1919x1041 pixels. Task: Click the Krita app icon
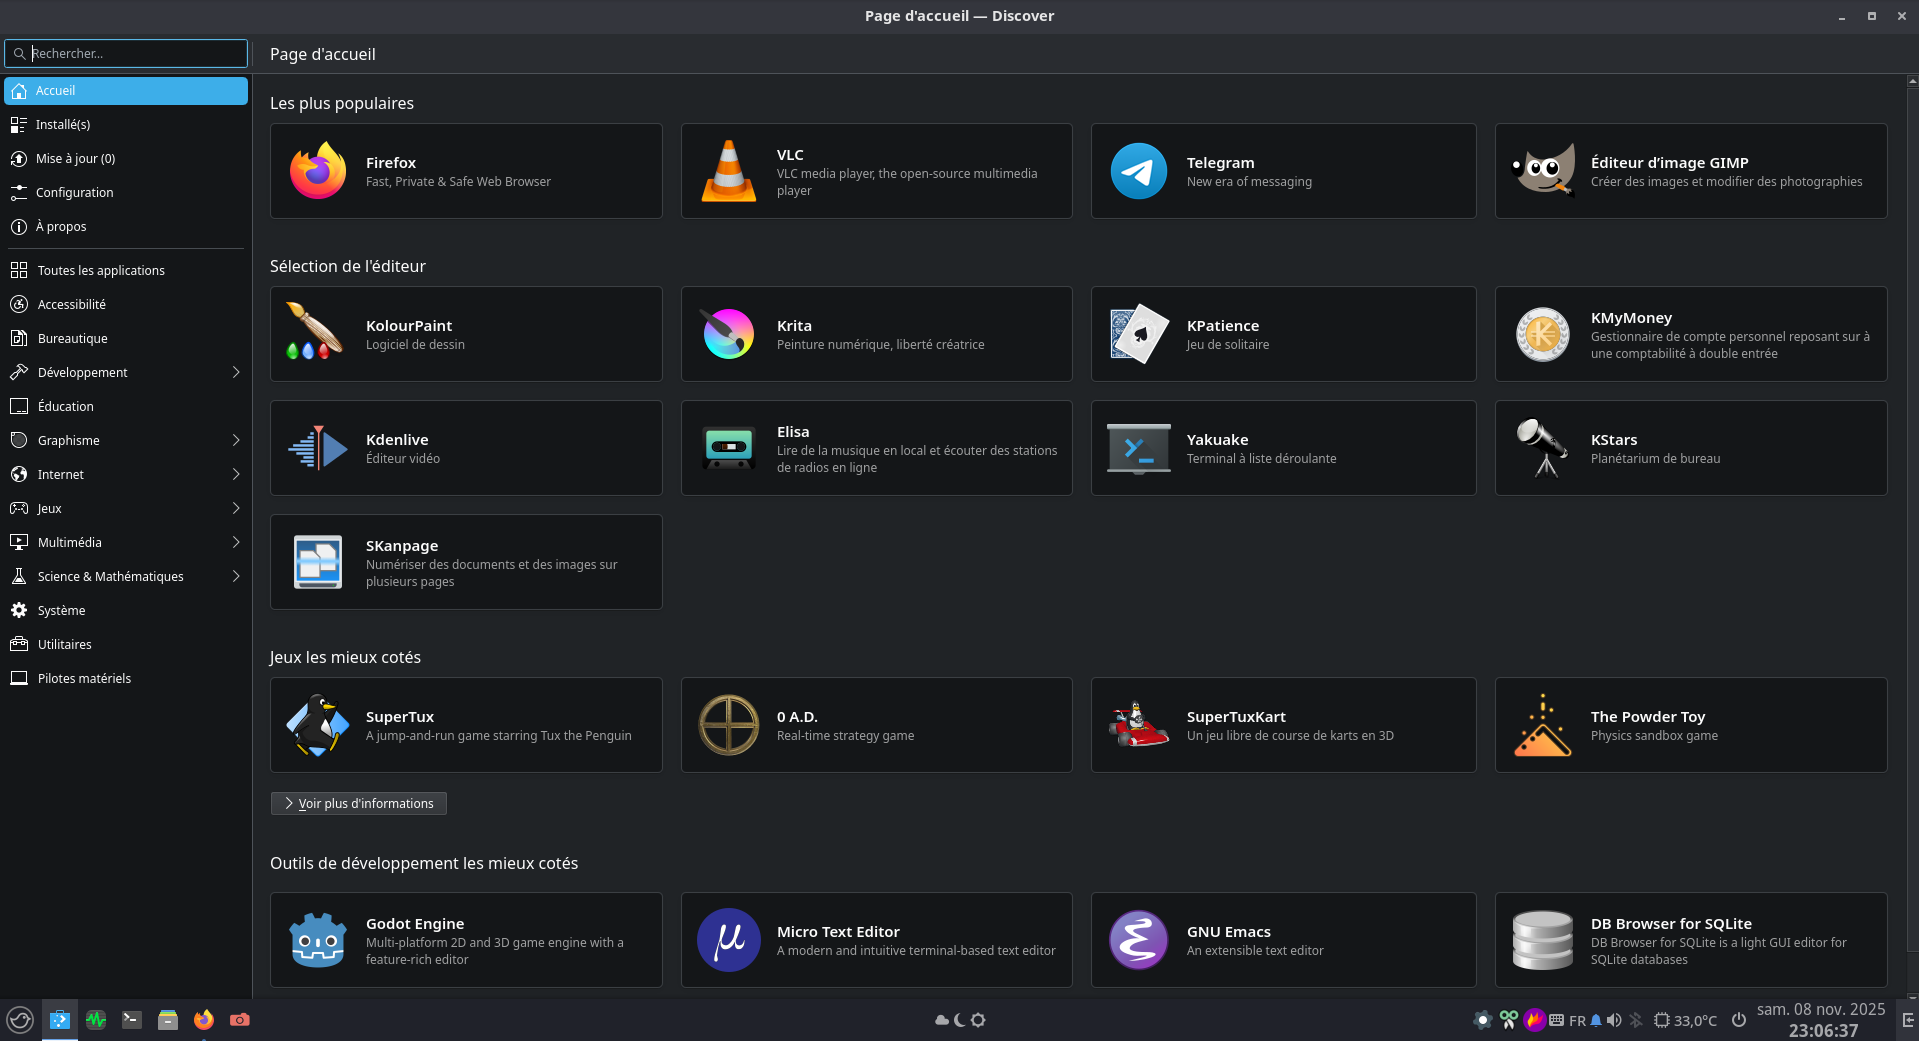pos(728,334)
